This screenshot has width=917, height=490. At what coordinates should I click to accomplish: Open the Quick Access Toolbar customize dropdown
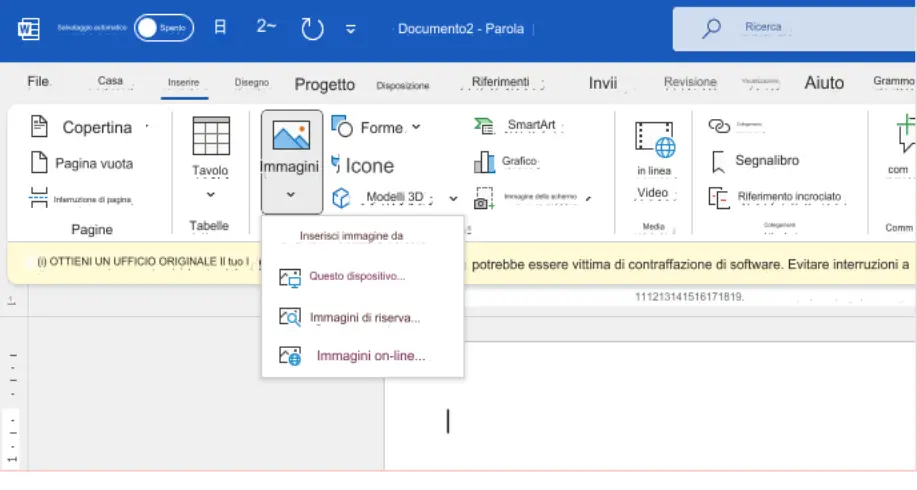coord(350,29)
